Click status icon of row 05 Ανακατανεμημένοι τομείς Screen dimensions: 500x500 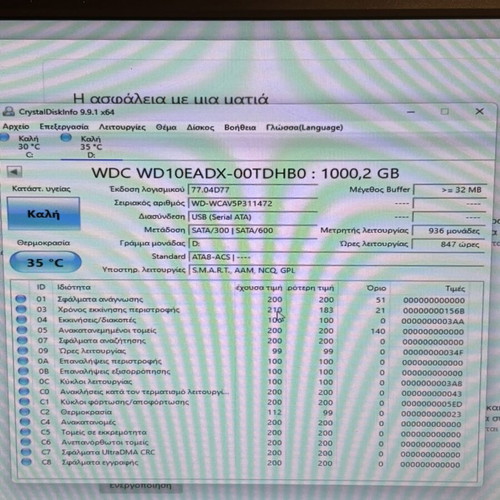pos(22,330)
